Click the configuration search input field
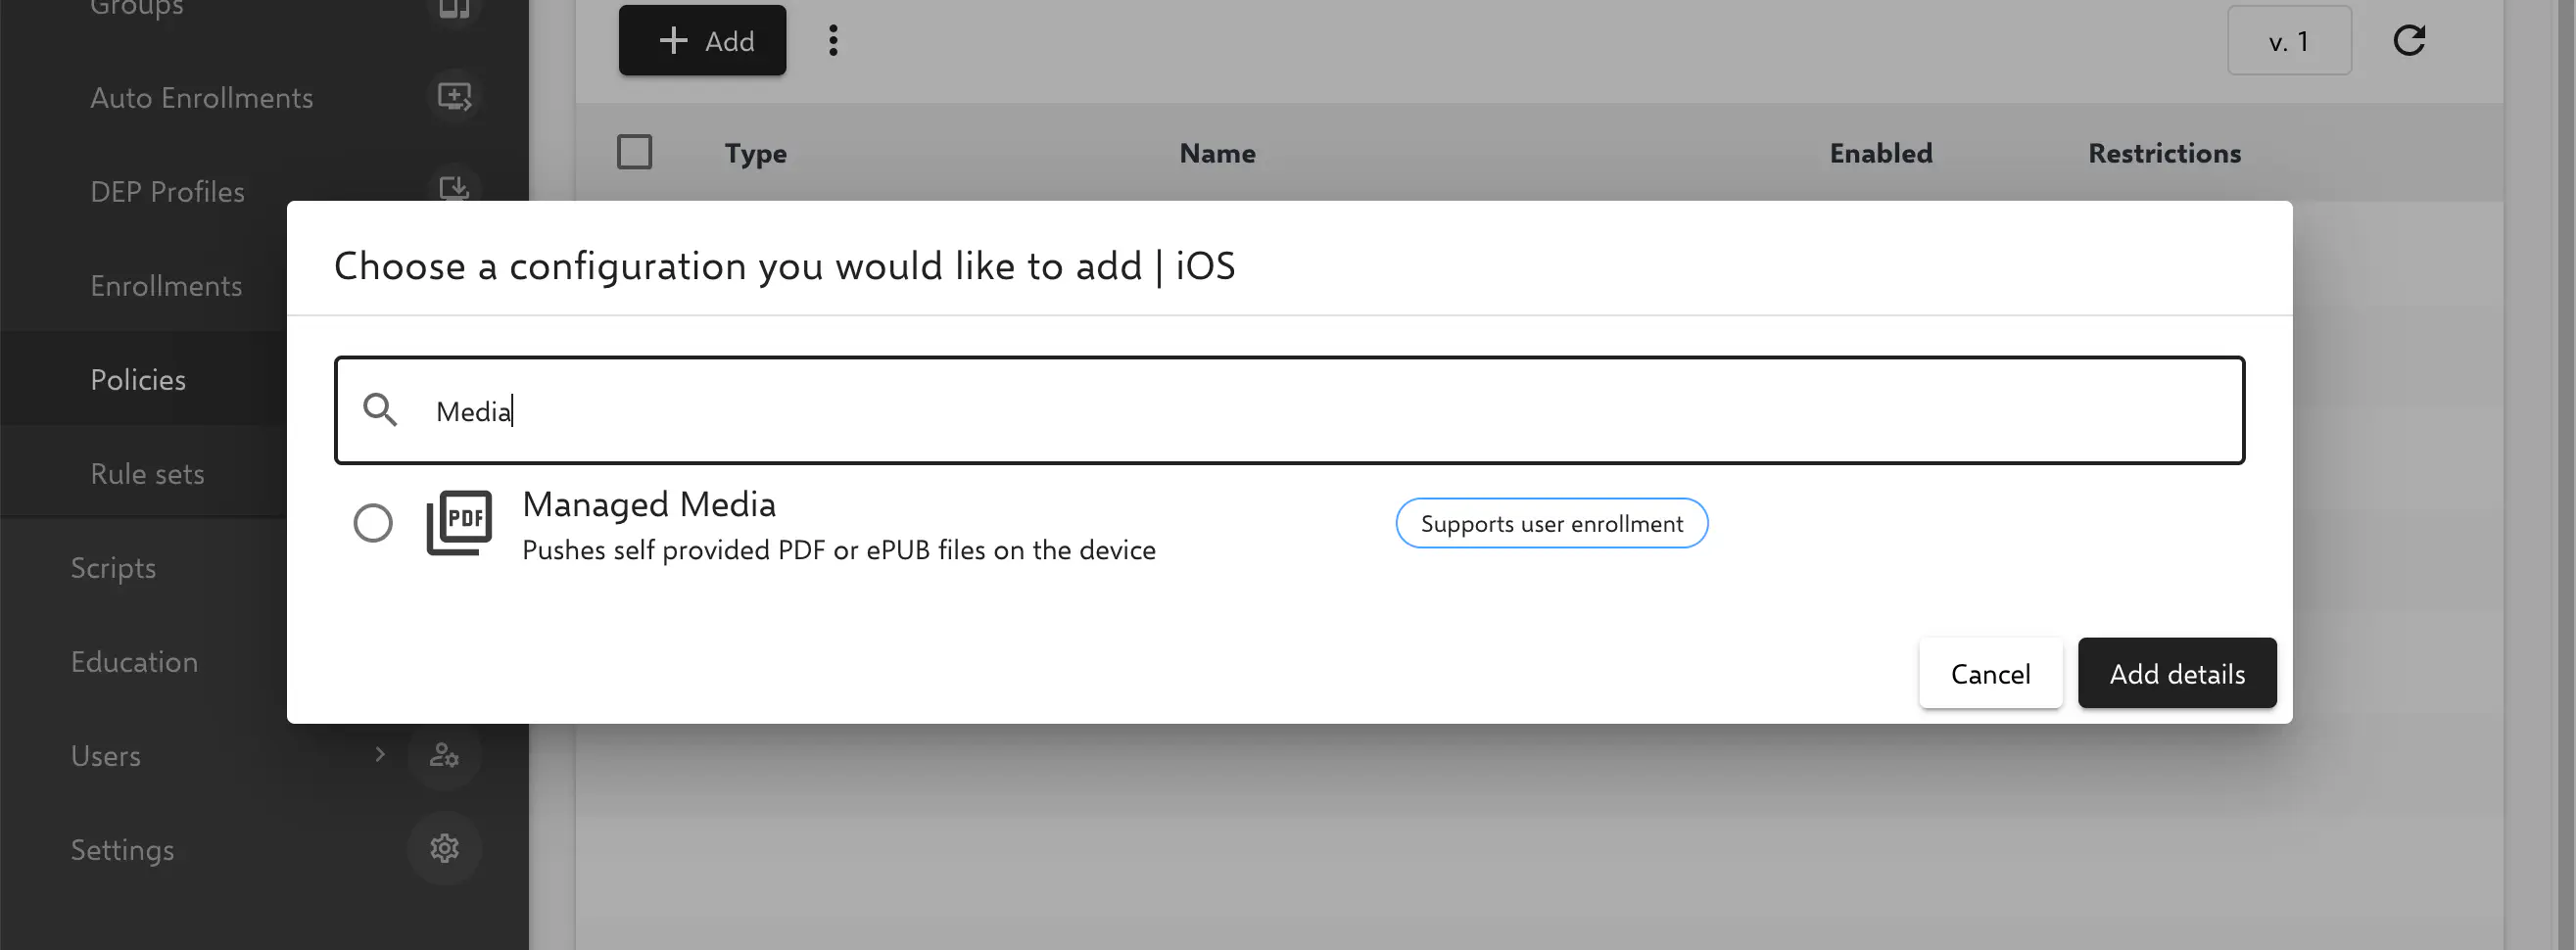 (x=1300, y=411)
